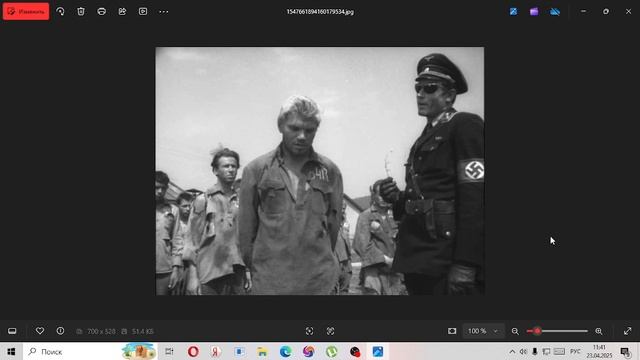Switch to Photos app icon on taskbar
640x360 pixels.
click(x=378, y=351)
